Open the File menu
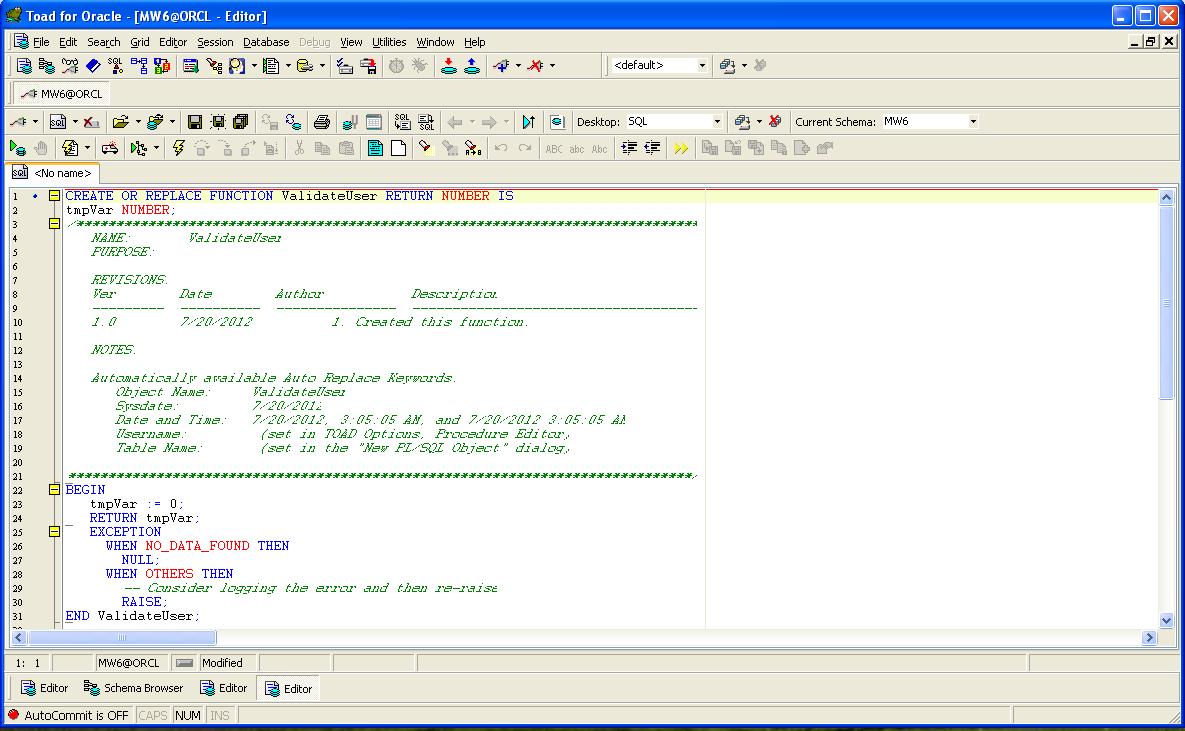Viewport: 1185px width, 731px height. (x=41, y=42)
